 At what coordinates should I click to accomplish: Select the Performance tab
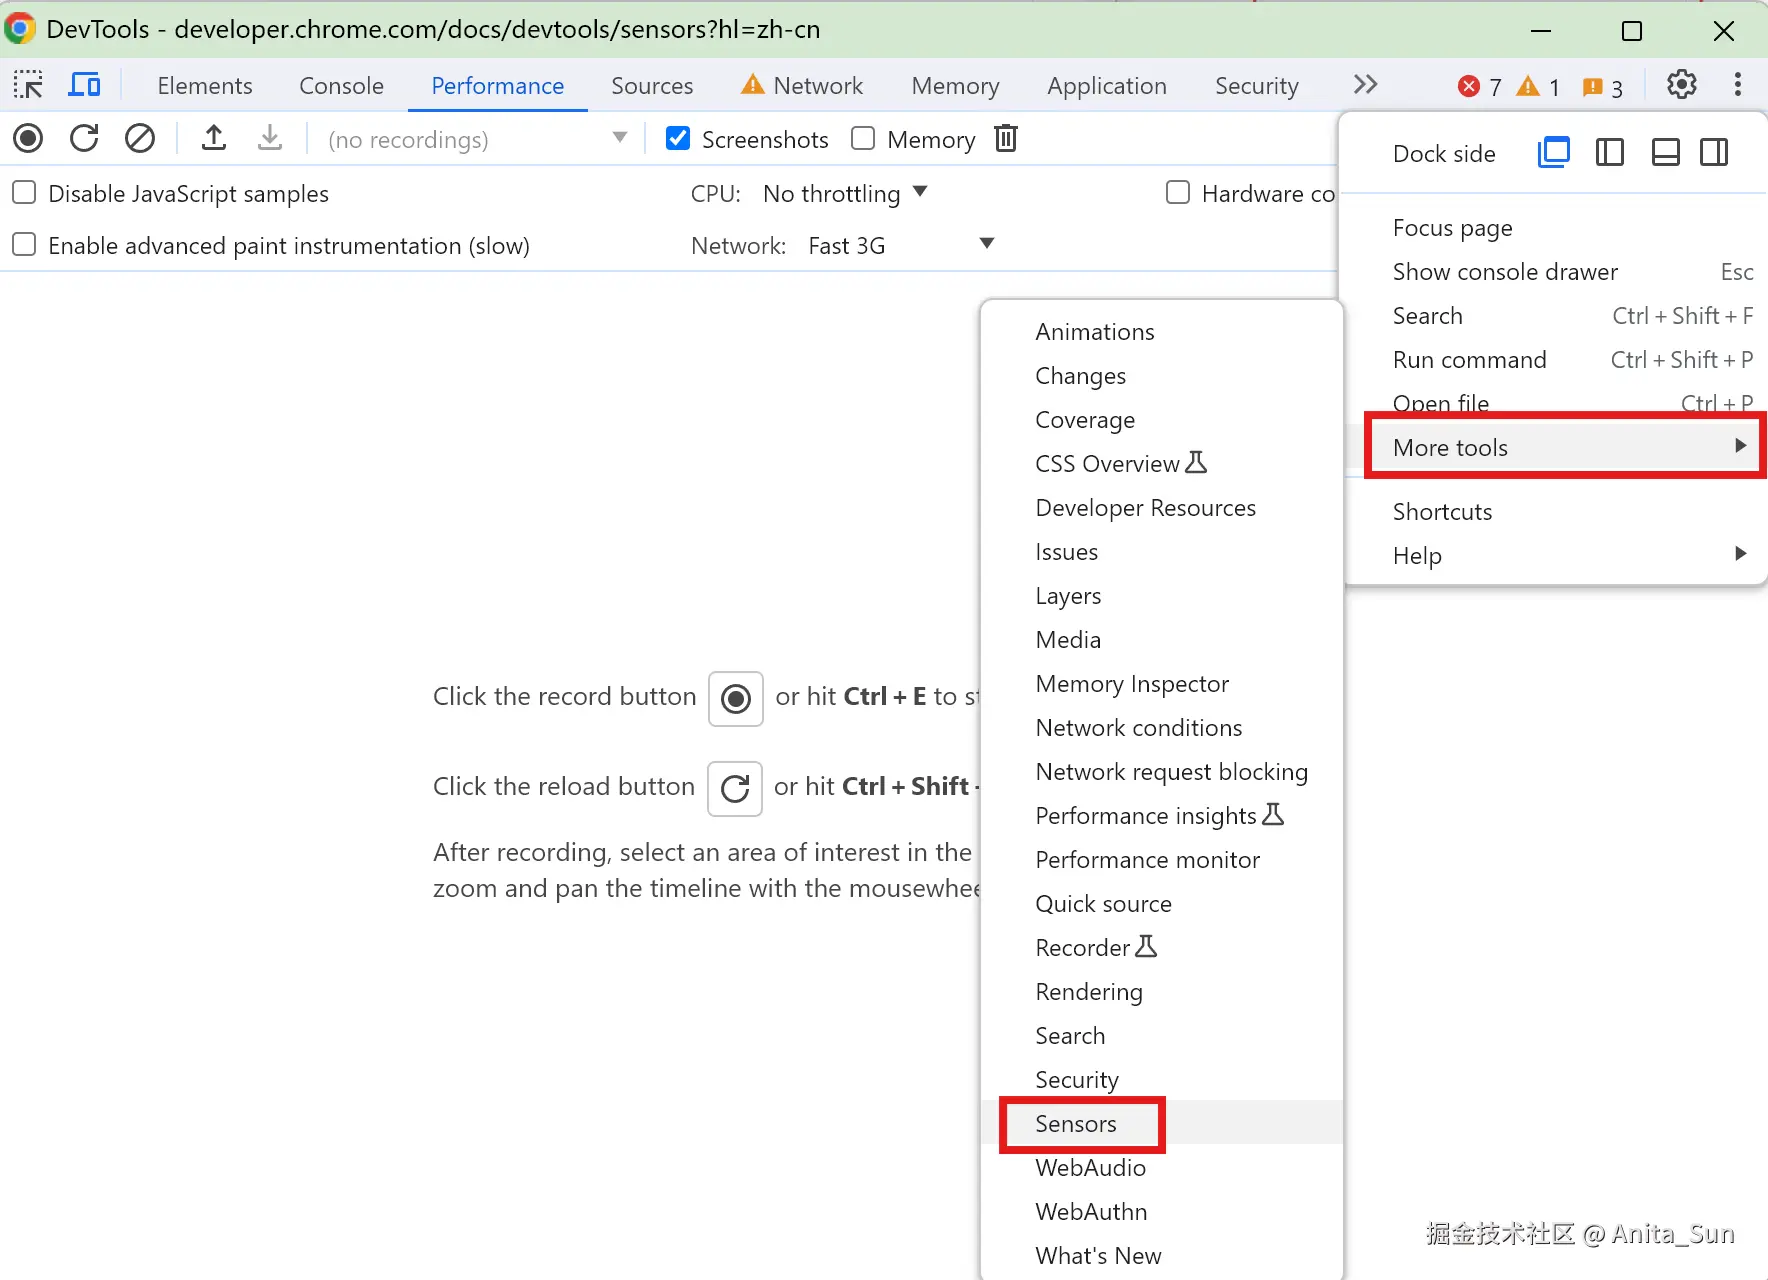click(x=498, y=86)
